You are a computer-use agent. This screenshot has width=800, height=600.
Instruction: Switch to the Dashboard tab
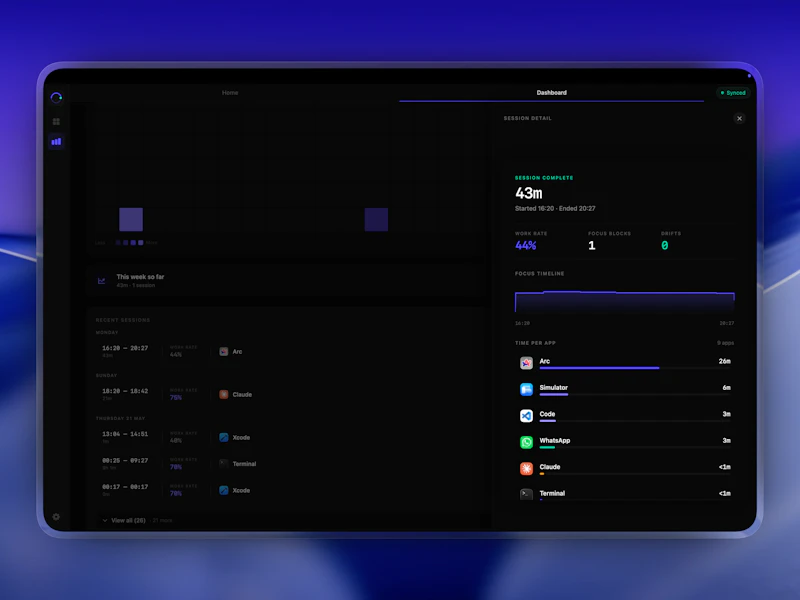pos(552,92)
